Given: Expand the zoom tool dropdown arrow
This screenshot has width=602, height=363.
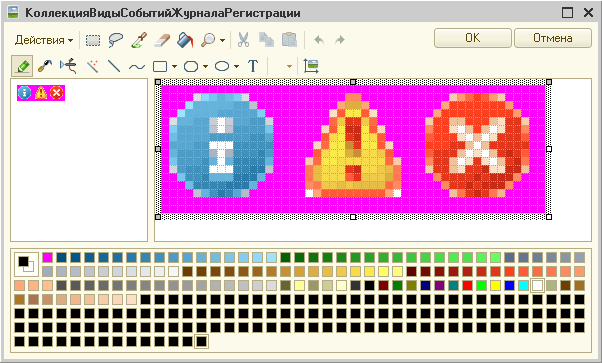Looking at the screenshot, I should pos(222,40).
